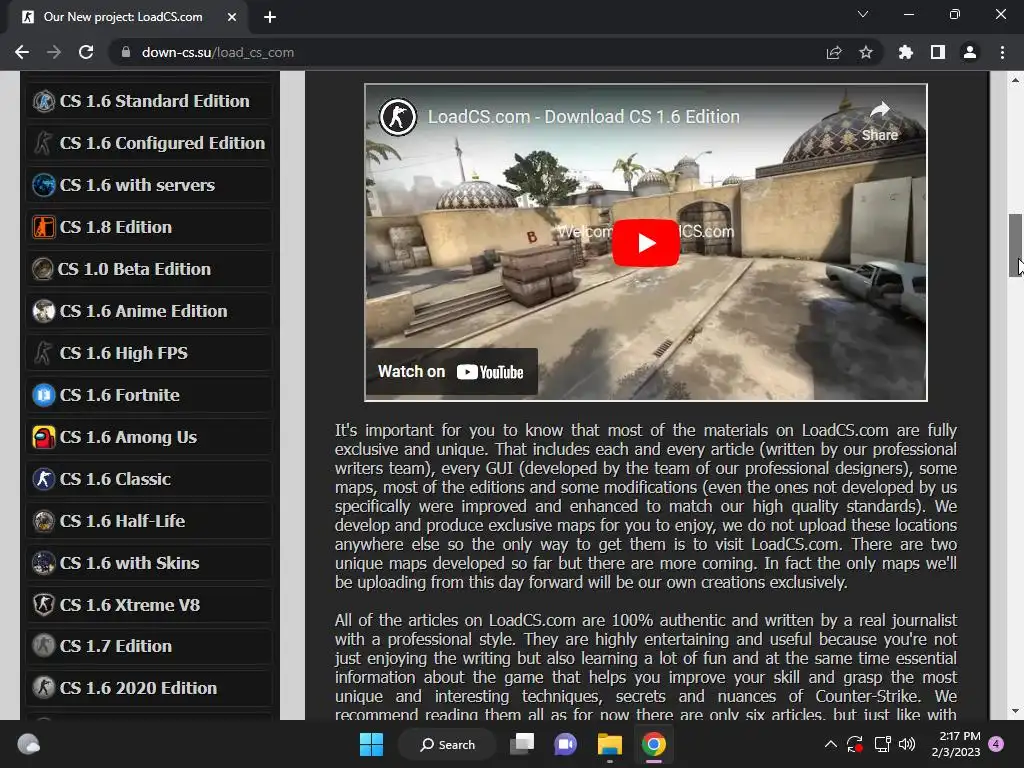The image size is (1024, 768).
Task: Open CS 1.6 Half-Life text link
Action: (122, 521)
